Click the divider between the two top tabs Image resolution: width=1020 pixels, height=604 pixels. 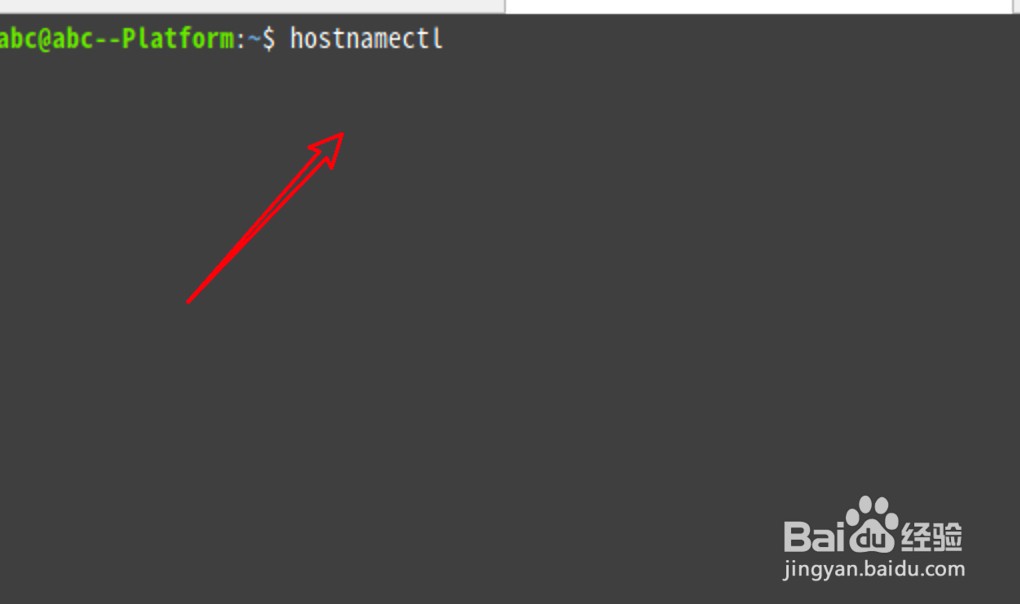505,6
